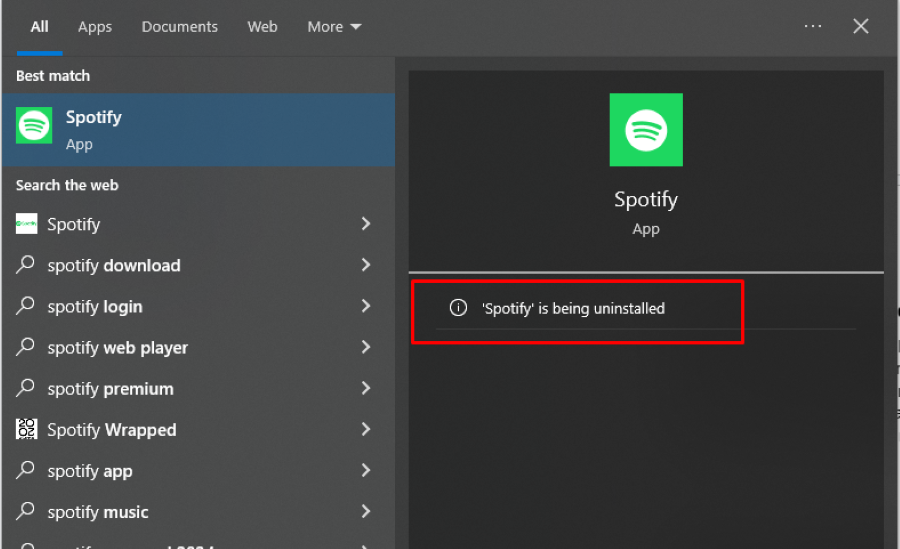
Task: Click the Search the web heading
Action: (x=67, y=185)
